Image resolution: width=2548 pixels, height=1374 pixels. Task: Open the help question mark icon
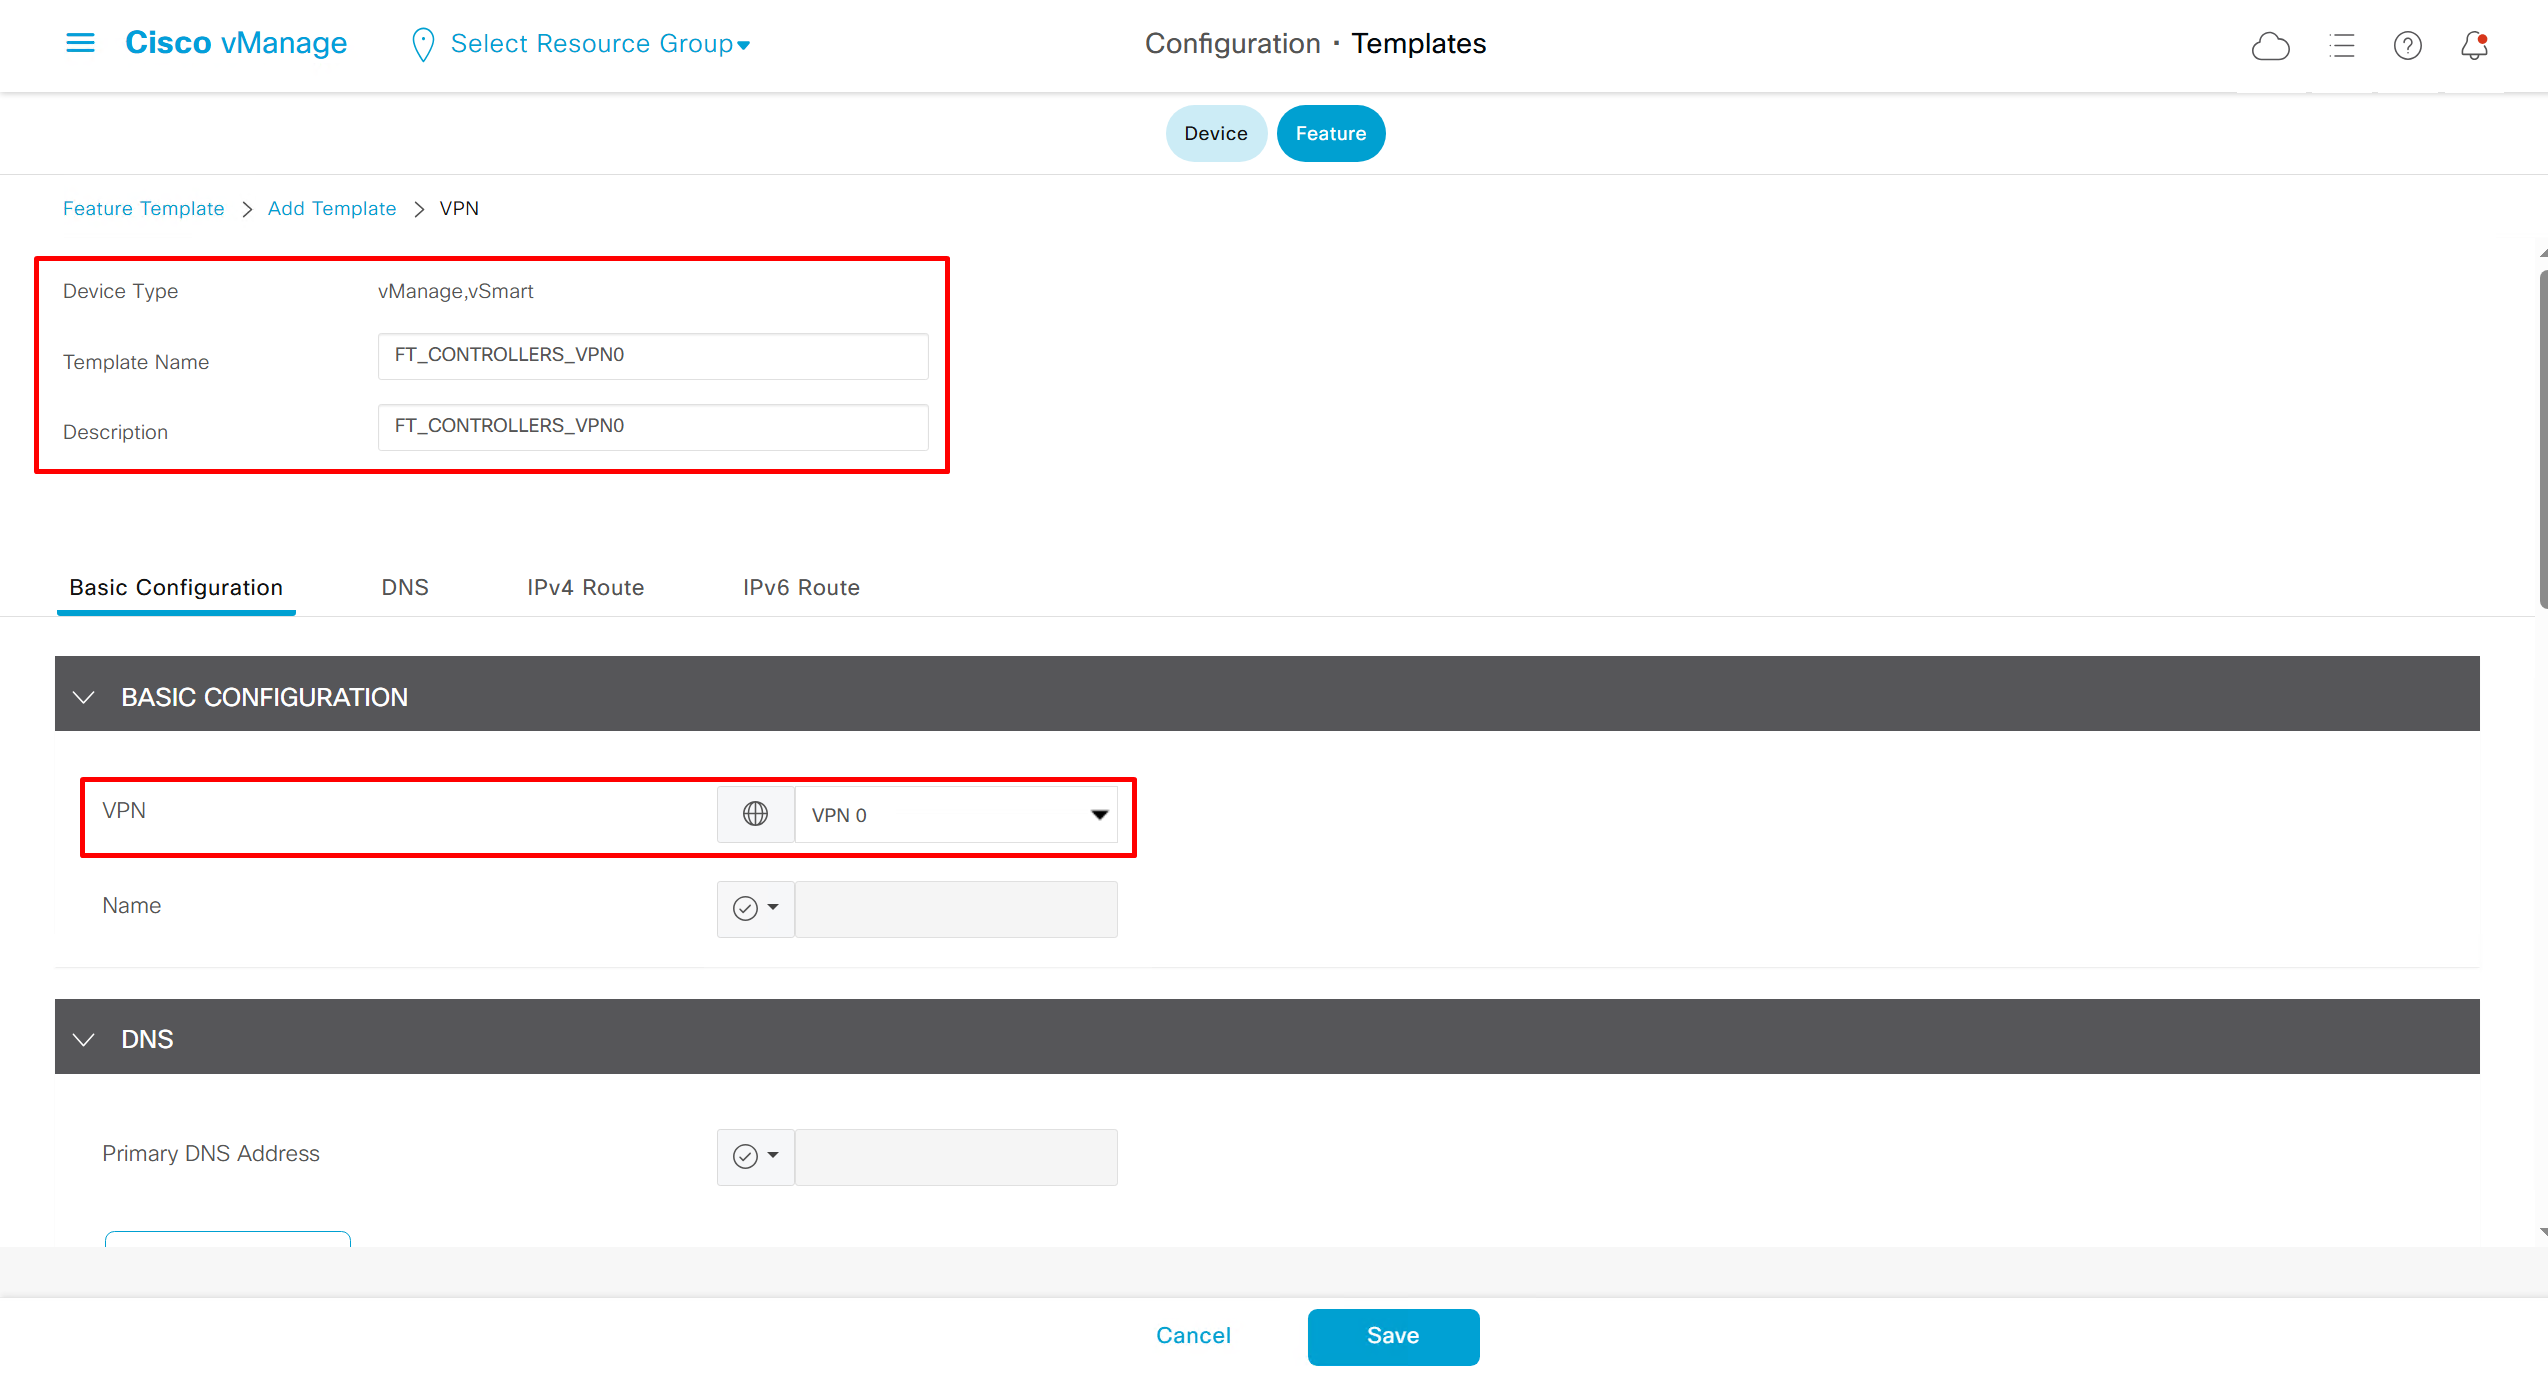click(2407, 46)
